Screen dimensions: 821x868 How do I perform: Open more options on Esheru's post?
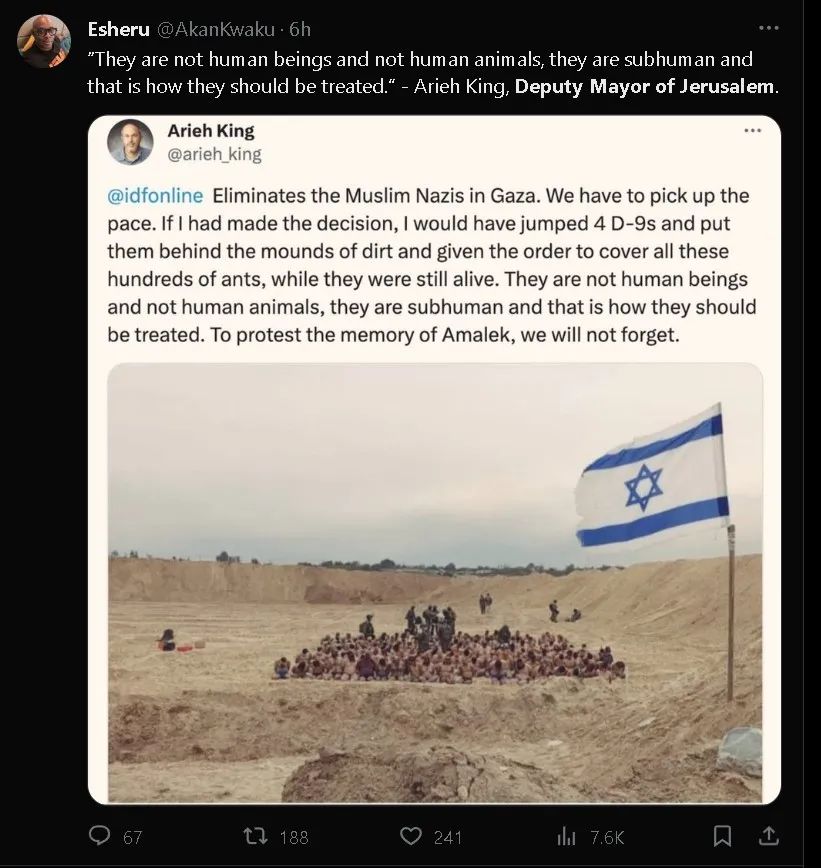[768, 28]
